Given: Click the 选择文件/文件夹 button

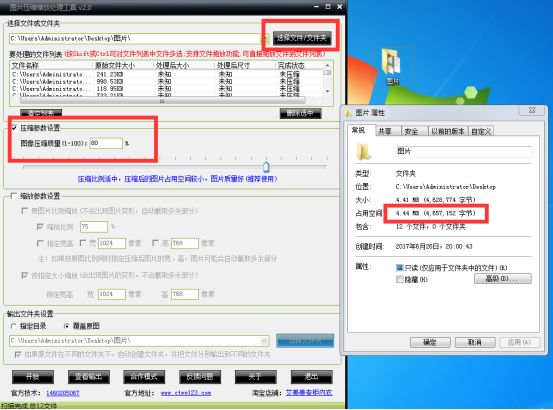Looking at the screenshot, I should 302,38.
